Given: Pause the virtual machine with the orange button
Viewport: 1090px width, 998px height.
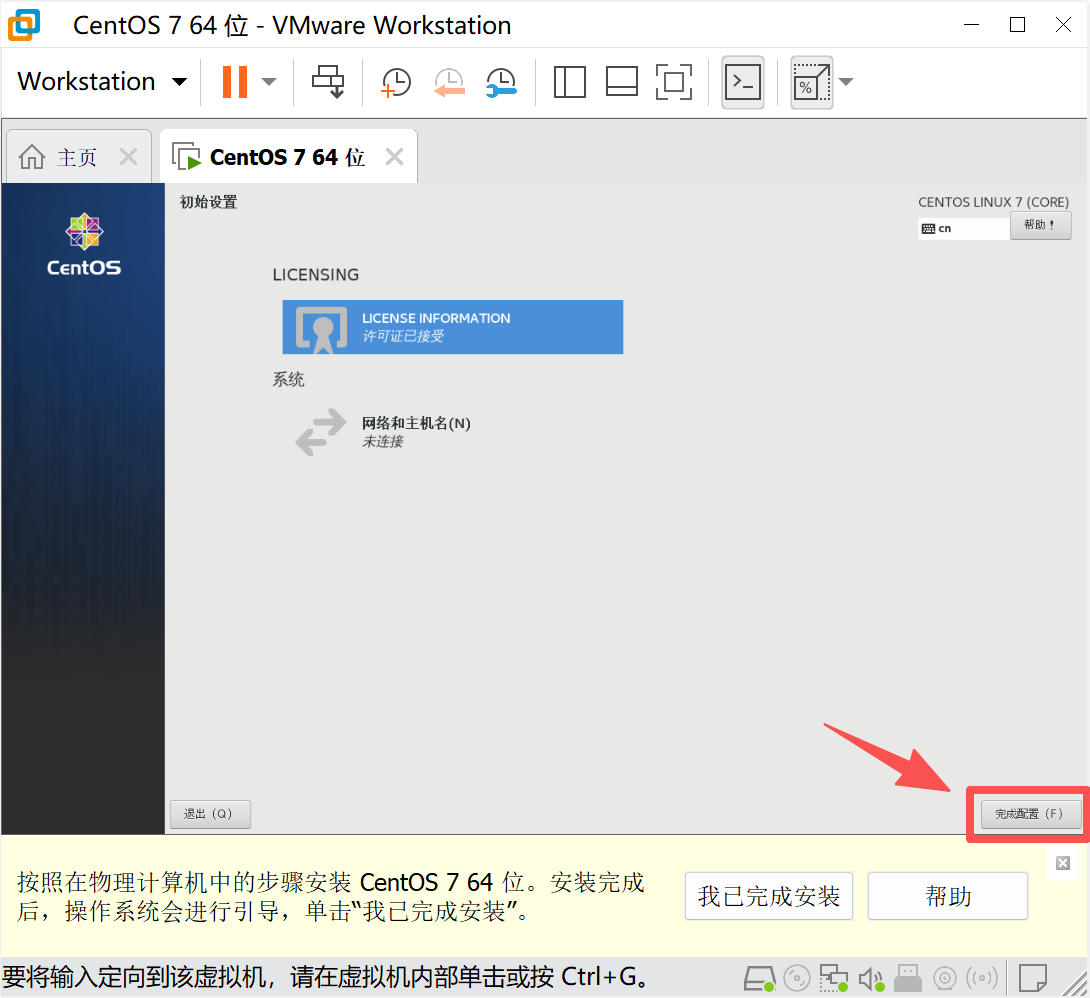Looking at the screenshot, I should click(235, 82).
